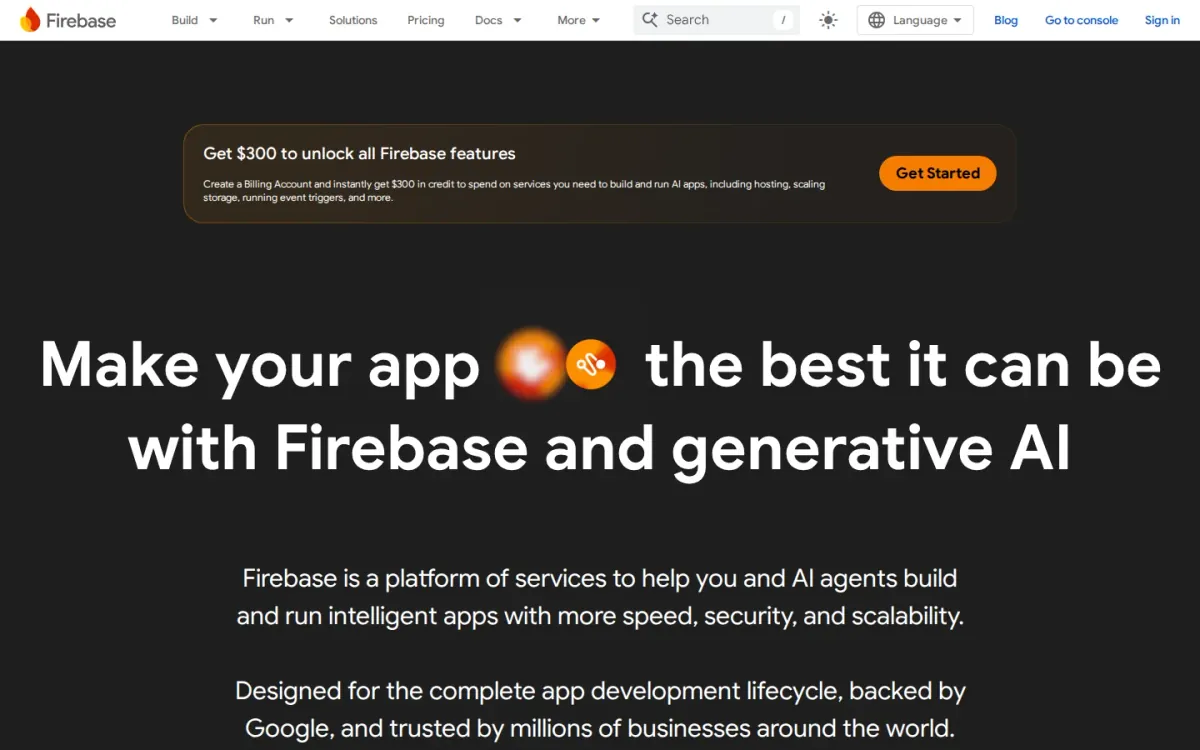Toggle the light/dark theme sun icon
Screen dimensions: 1200x750
pos(828,20)
